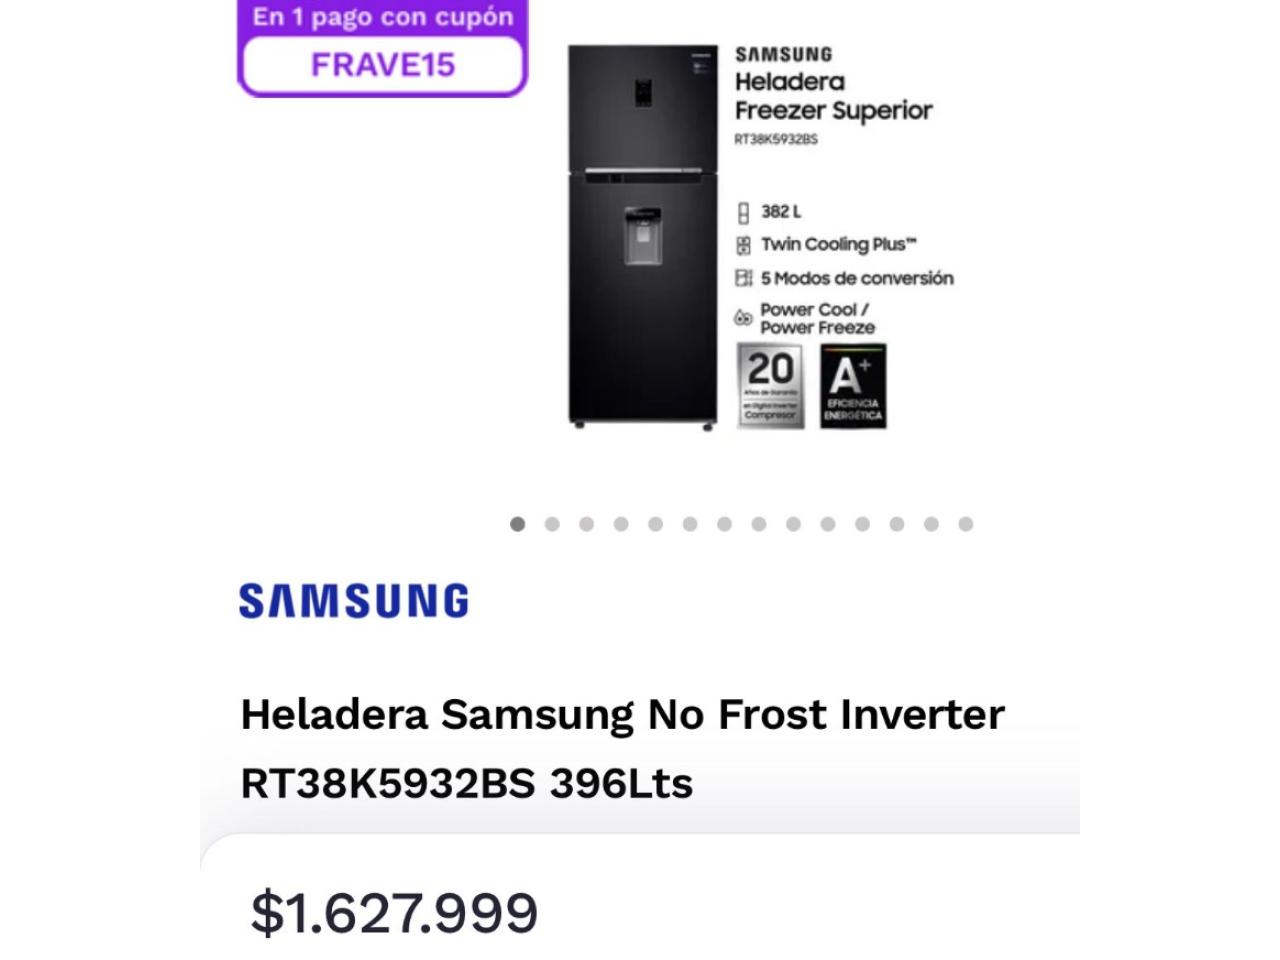Select the eighth carousel pagination dot
This screenshot has width=1280, height=960.
(x=759, y=524)
